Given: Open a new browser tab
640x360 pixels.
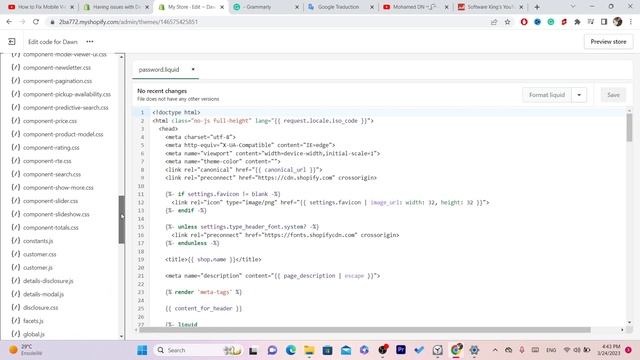Looking at the screenshot, I should point(537,7).
